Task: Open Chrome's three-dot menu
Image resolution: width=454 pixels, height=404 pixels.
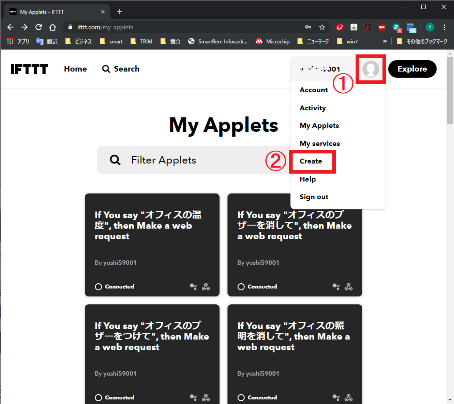Action: [444, 27]
